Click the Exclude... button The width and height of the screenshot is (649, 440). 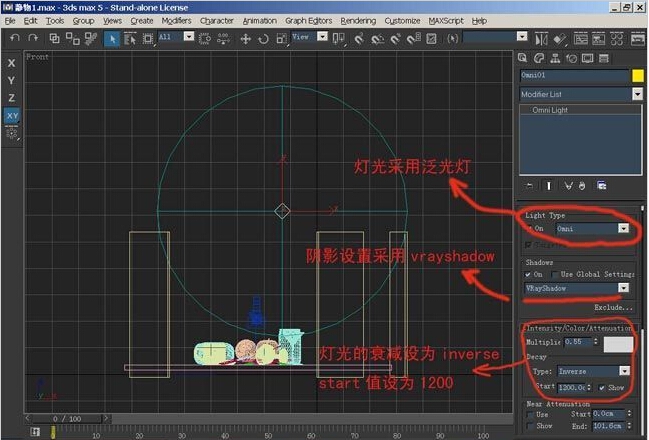click(x=613, y=308)
